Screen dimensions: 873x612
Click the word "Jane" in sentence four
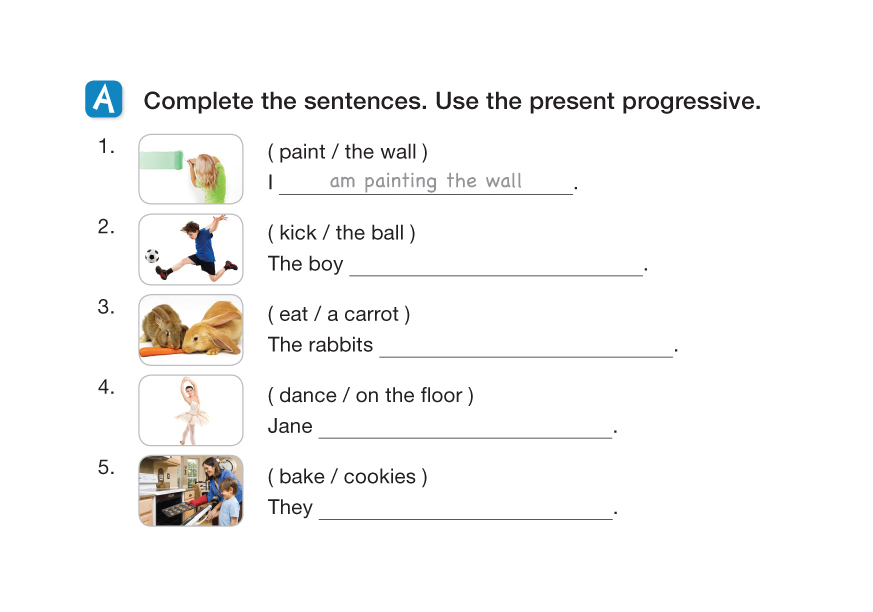tap(290, 426)
